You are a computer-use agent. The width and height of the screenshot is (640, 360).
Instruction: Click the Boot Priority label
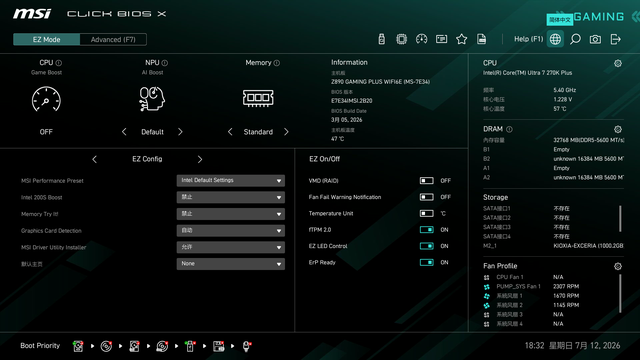tap(40, 346)
